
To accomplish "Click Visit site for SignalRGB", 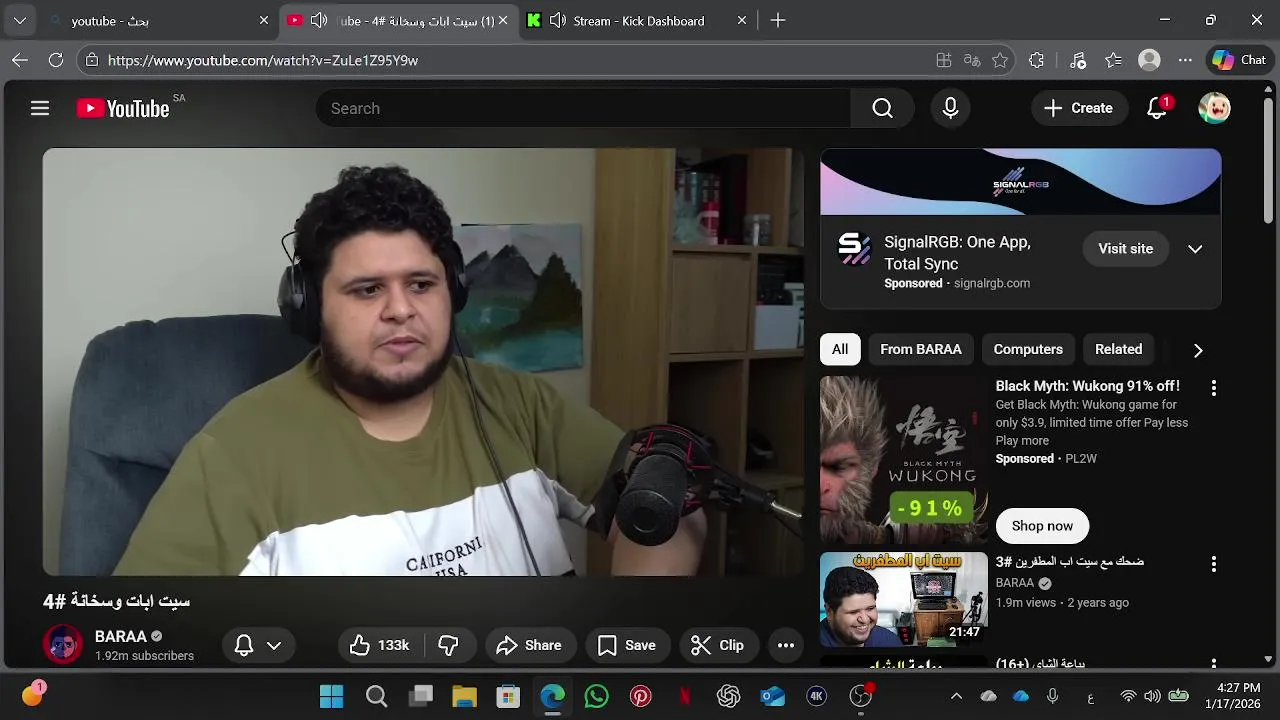I will tap(1125, 249).
